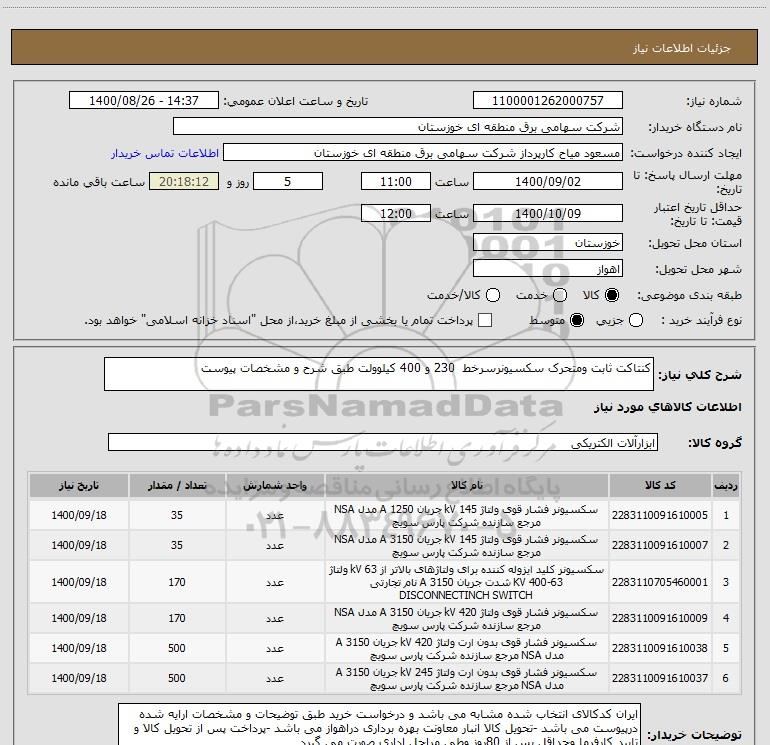This screenshot has height=745, width=770.
Task: Click the خوزستان delivery province field
Action: (x=547, y=243)
